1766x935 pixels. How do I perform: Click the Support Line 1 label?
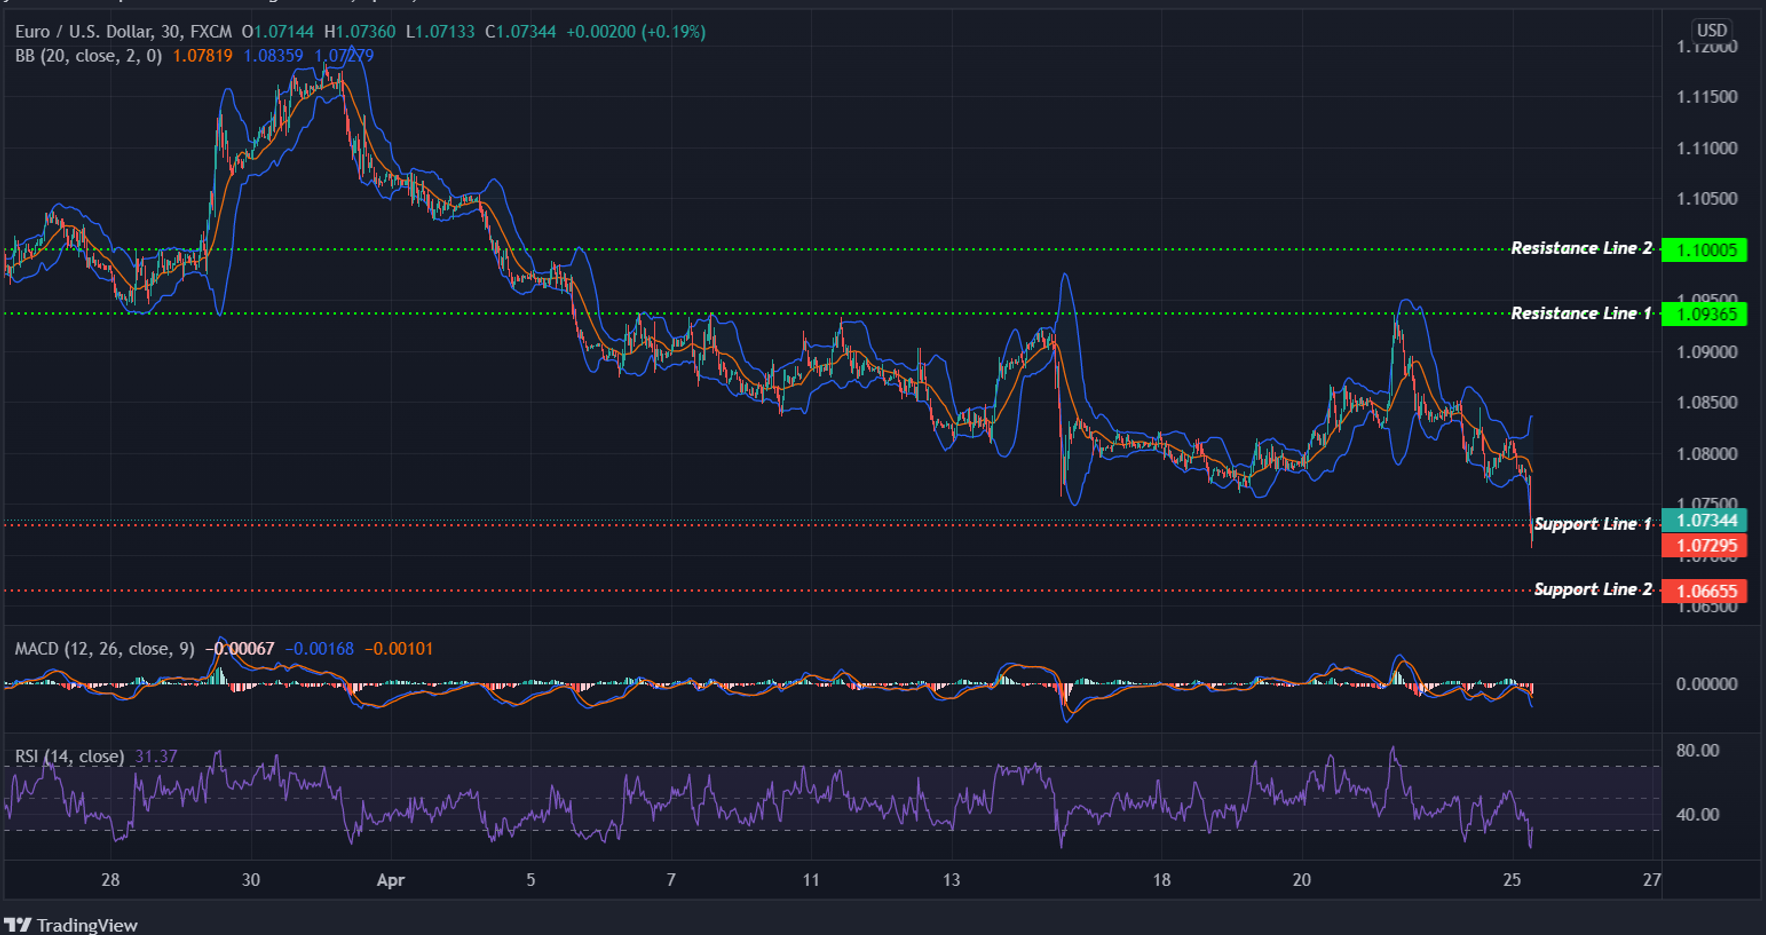(x=1592, y=524)
